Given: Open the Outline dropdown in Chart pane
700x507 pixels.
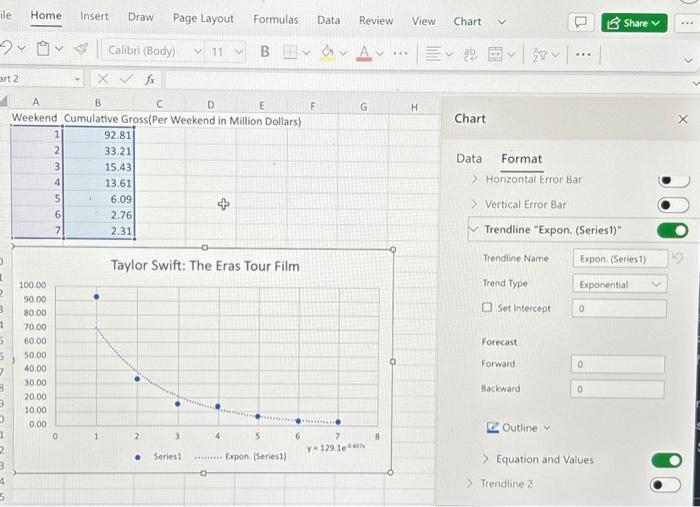Looking at the screenshot, I should [x=518, y=428].
